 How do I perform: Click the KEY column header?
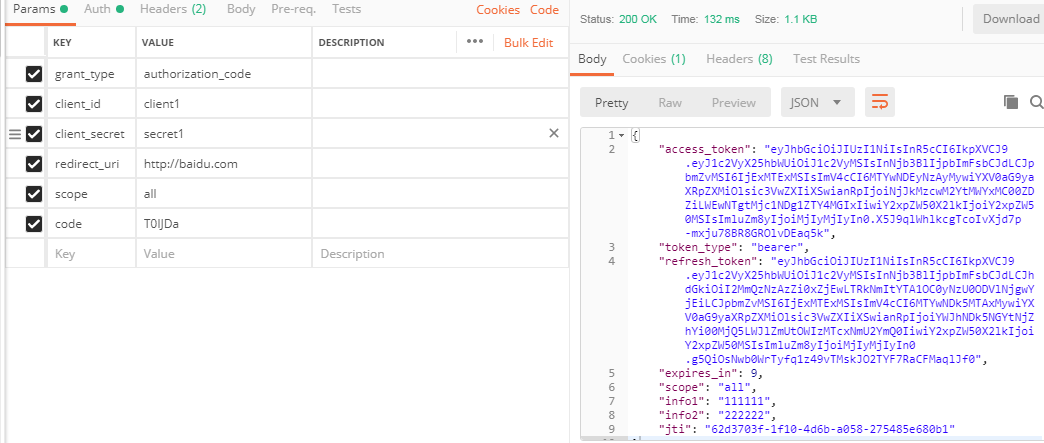pyautogui.click(x=63, y=43)
